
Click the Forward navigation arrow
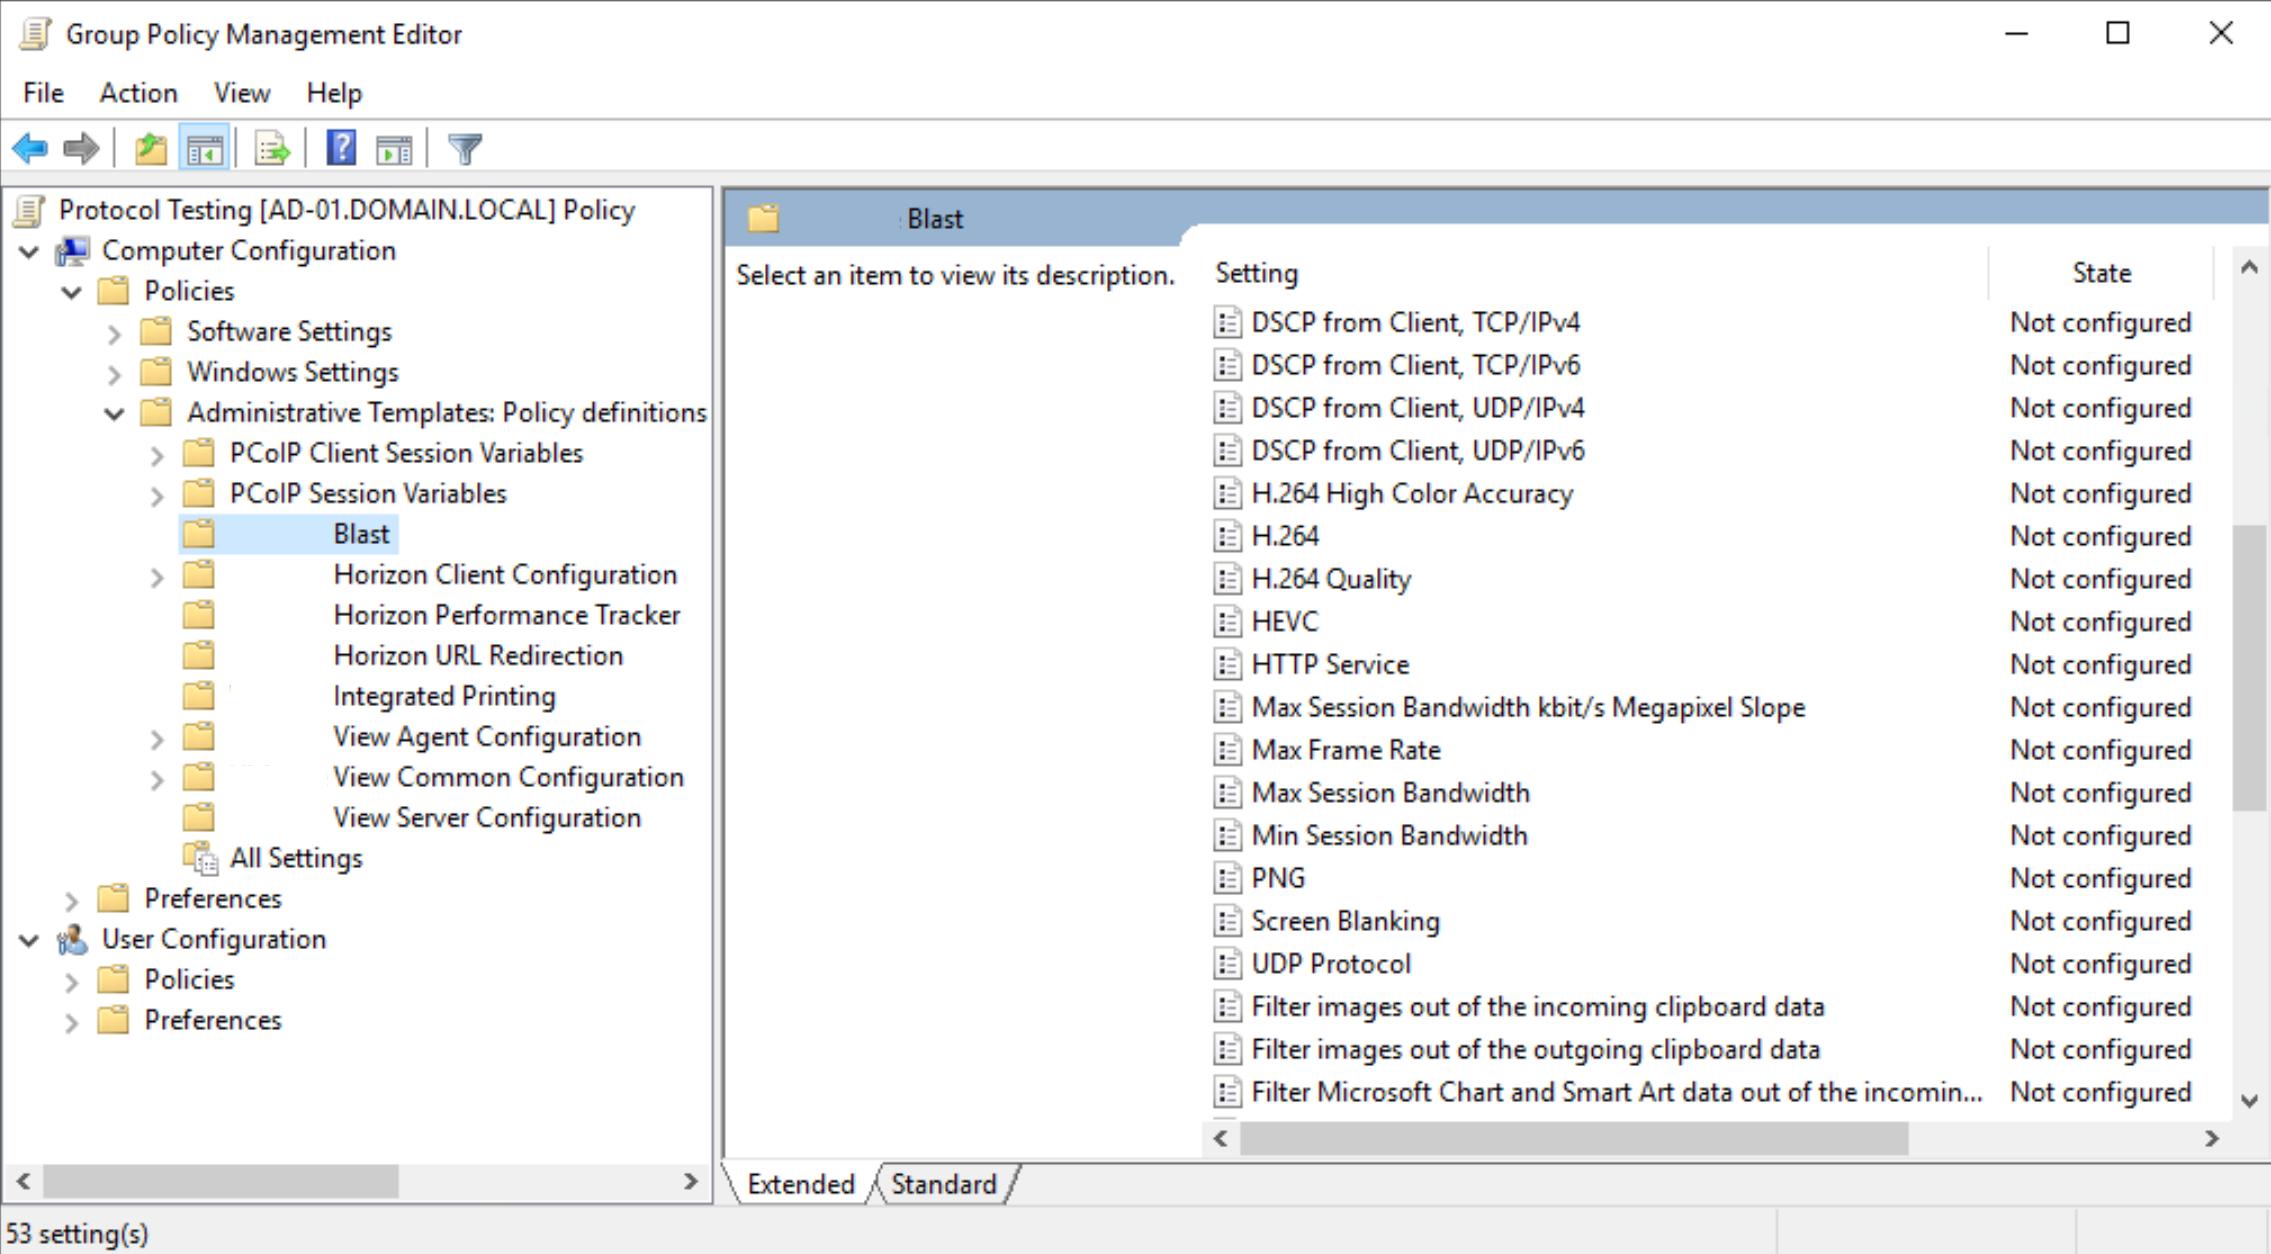click(x=81, y=148)
